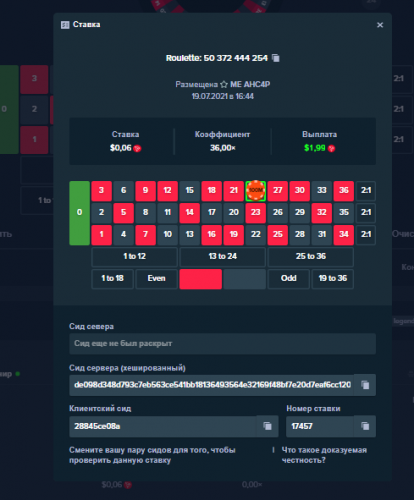Screen dimensions: 414x500
Task: Click the top row 2:1 column bet
Action: [366, 191]
